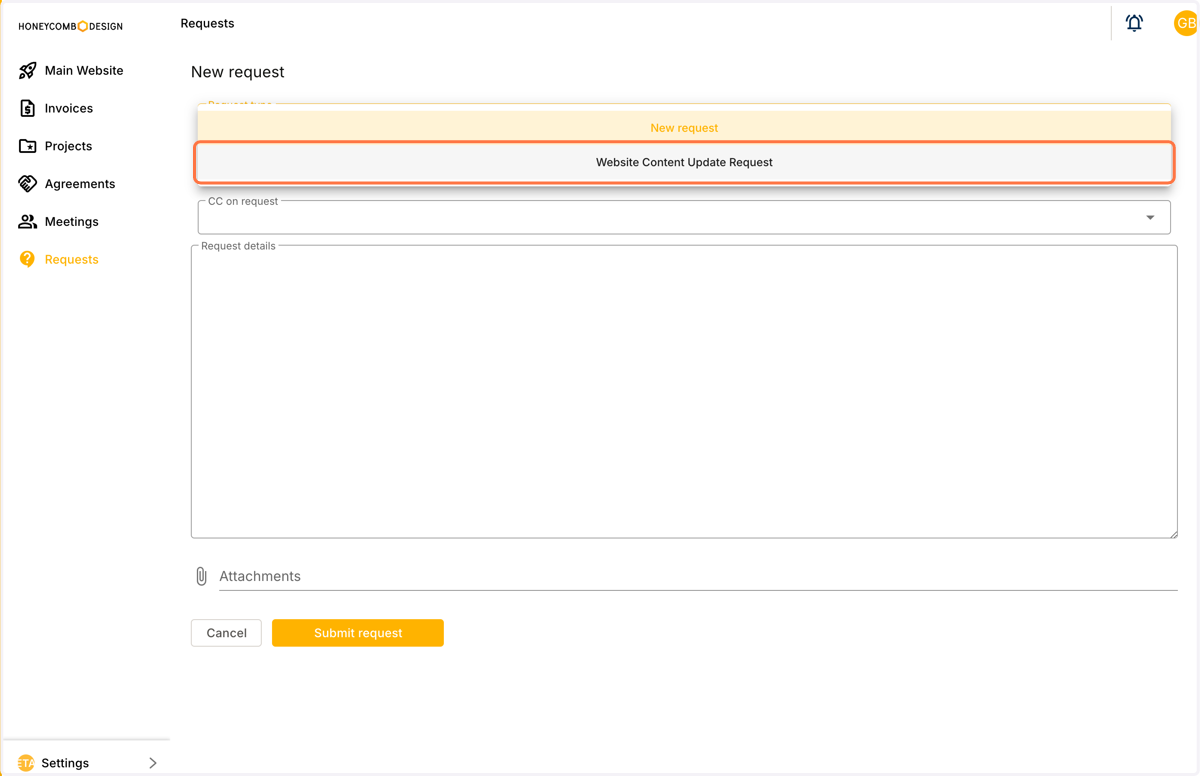Click the New request heading
This screenshot has height=776, width=1200.
pyautogui.click(x=238, y=72)
